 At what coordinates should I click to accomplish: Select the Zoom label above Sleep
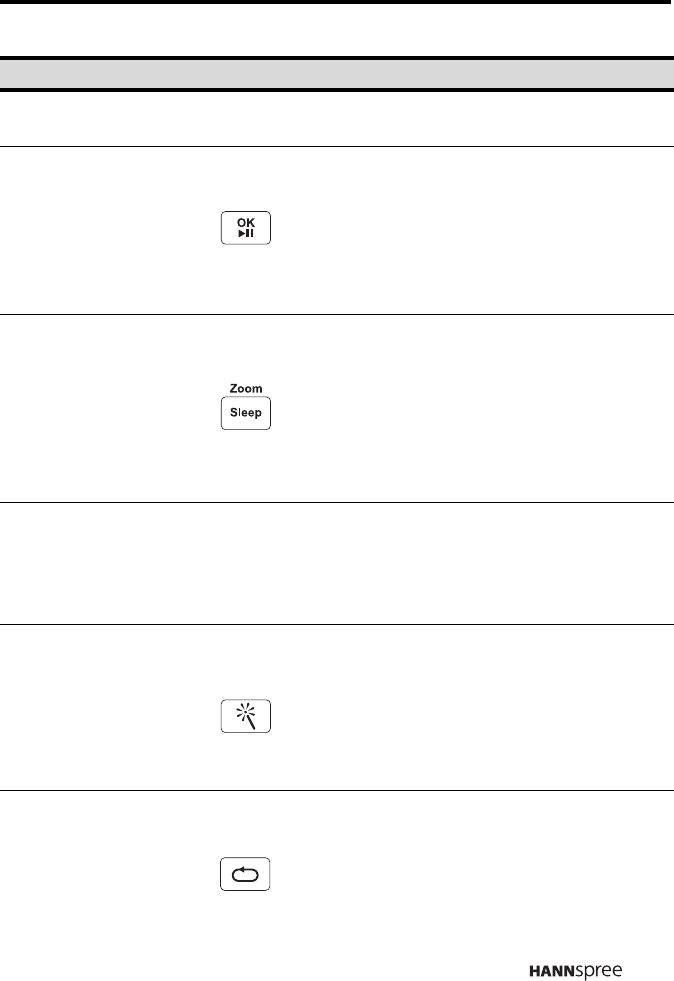click(245, 387)
